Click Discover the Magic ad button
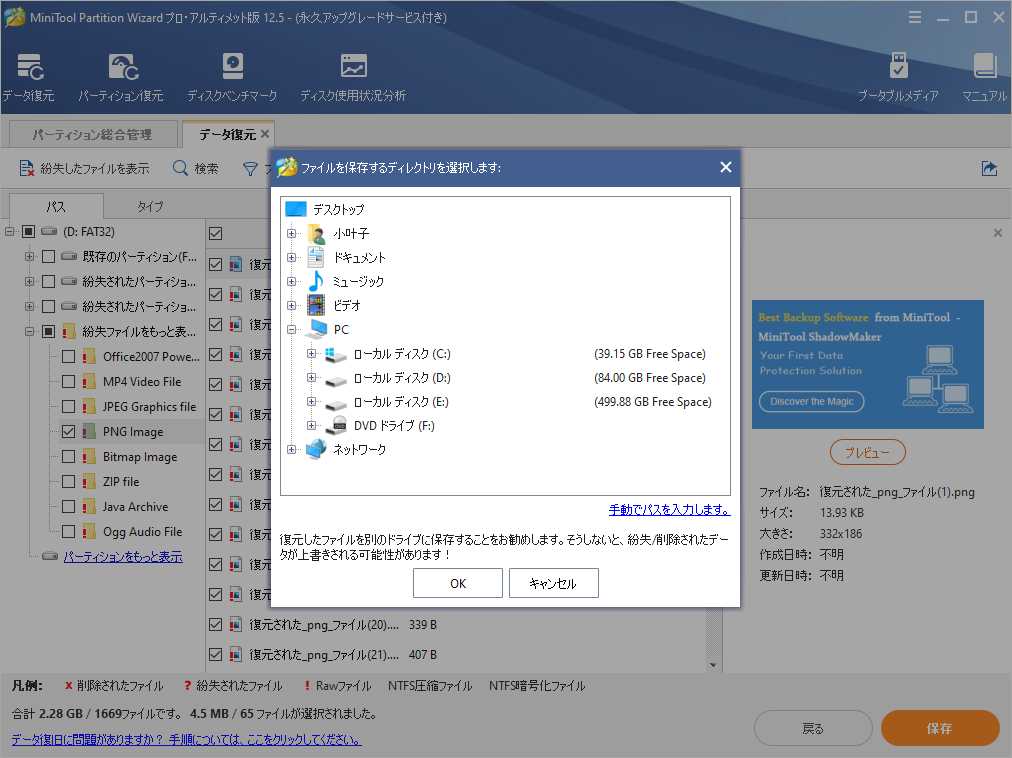Screen dimensions: 1012x758 811,401
